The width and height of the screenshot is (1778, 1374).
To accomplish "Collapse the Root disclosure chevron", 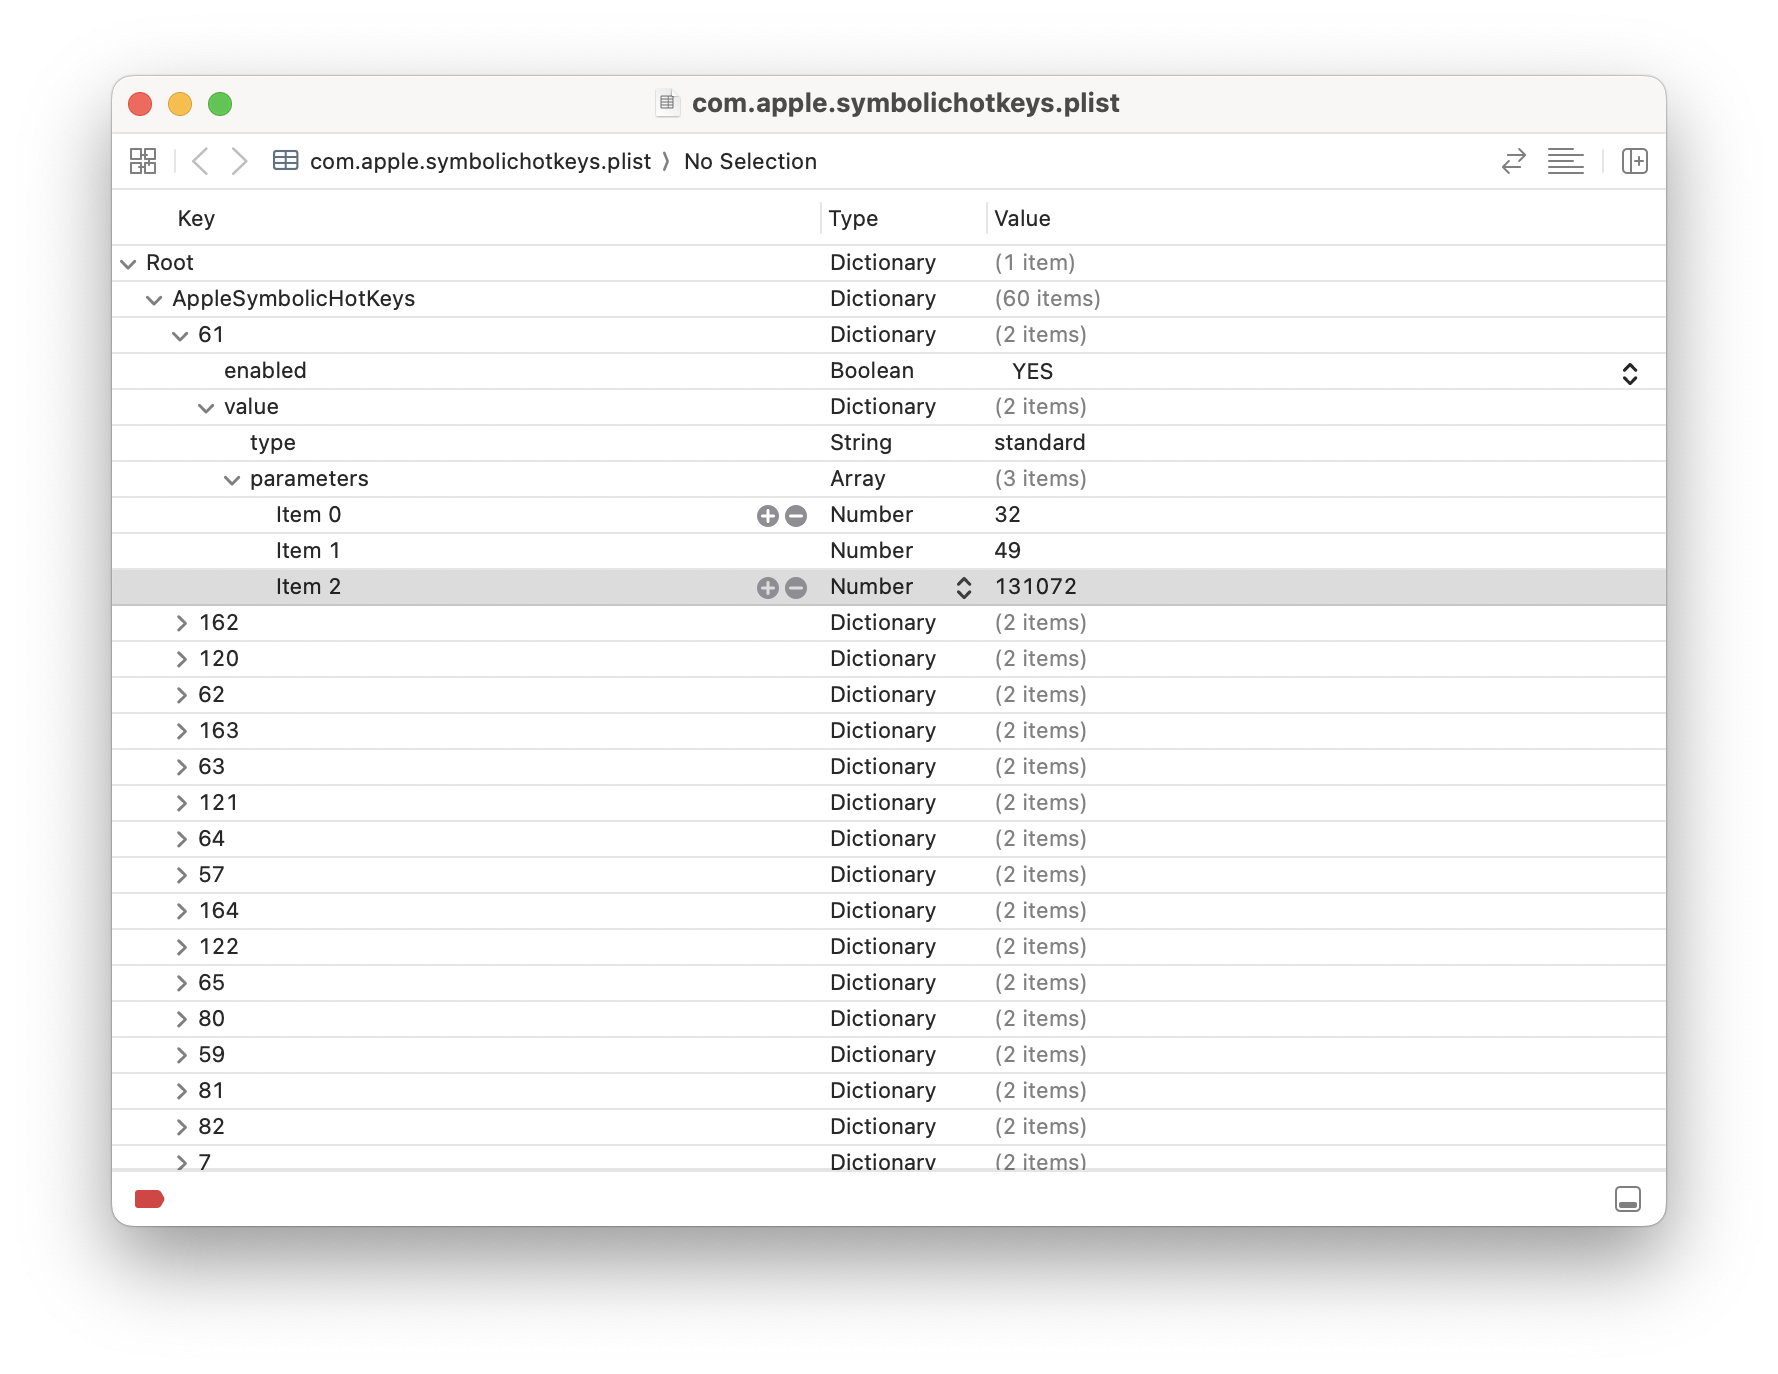I will click(x=128, y=264).
